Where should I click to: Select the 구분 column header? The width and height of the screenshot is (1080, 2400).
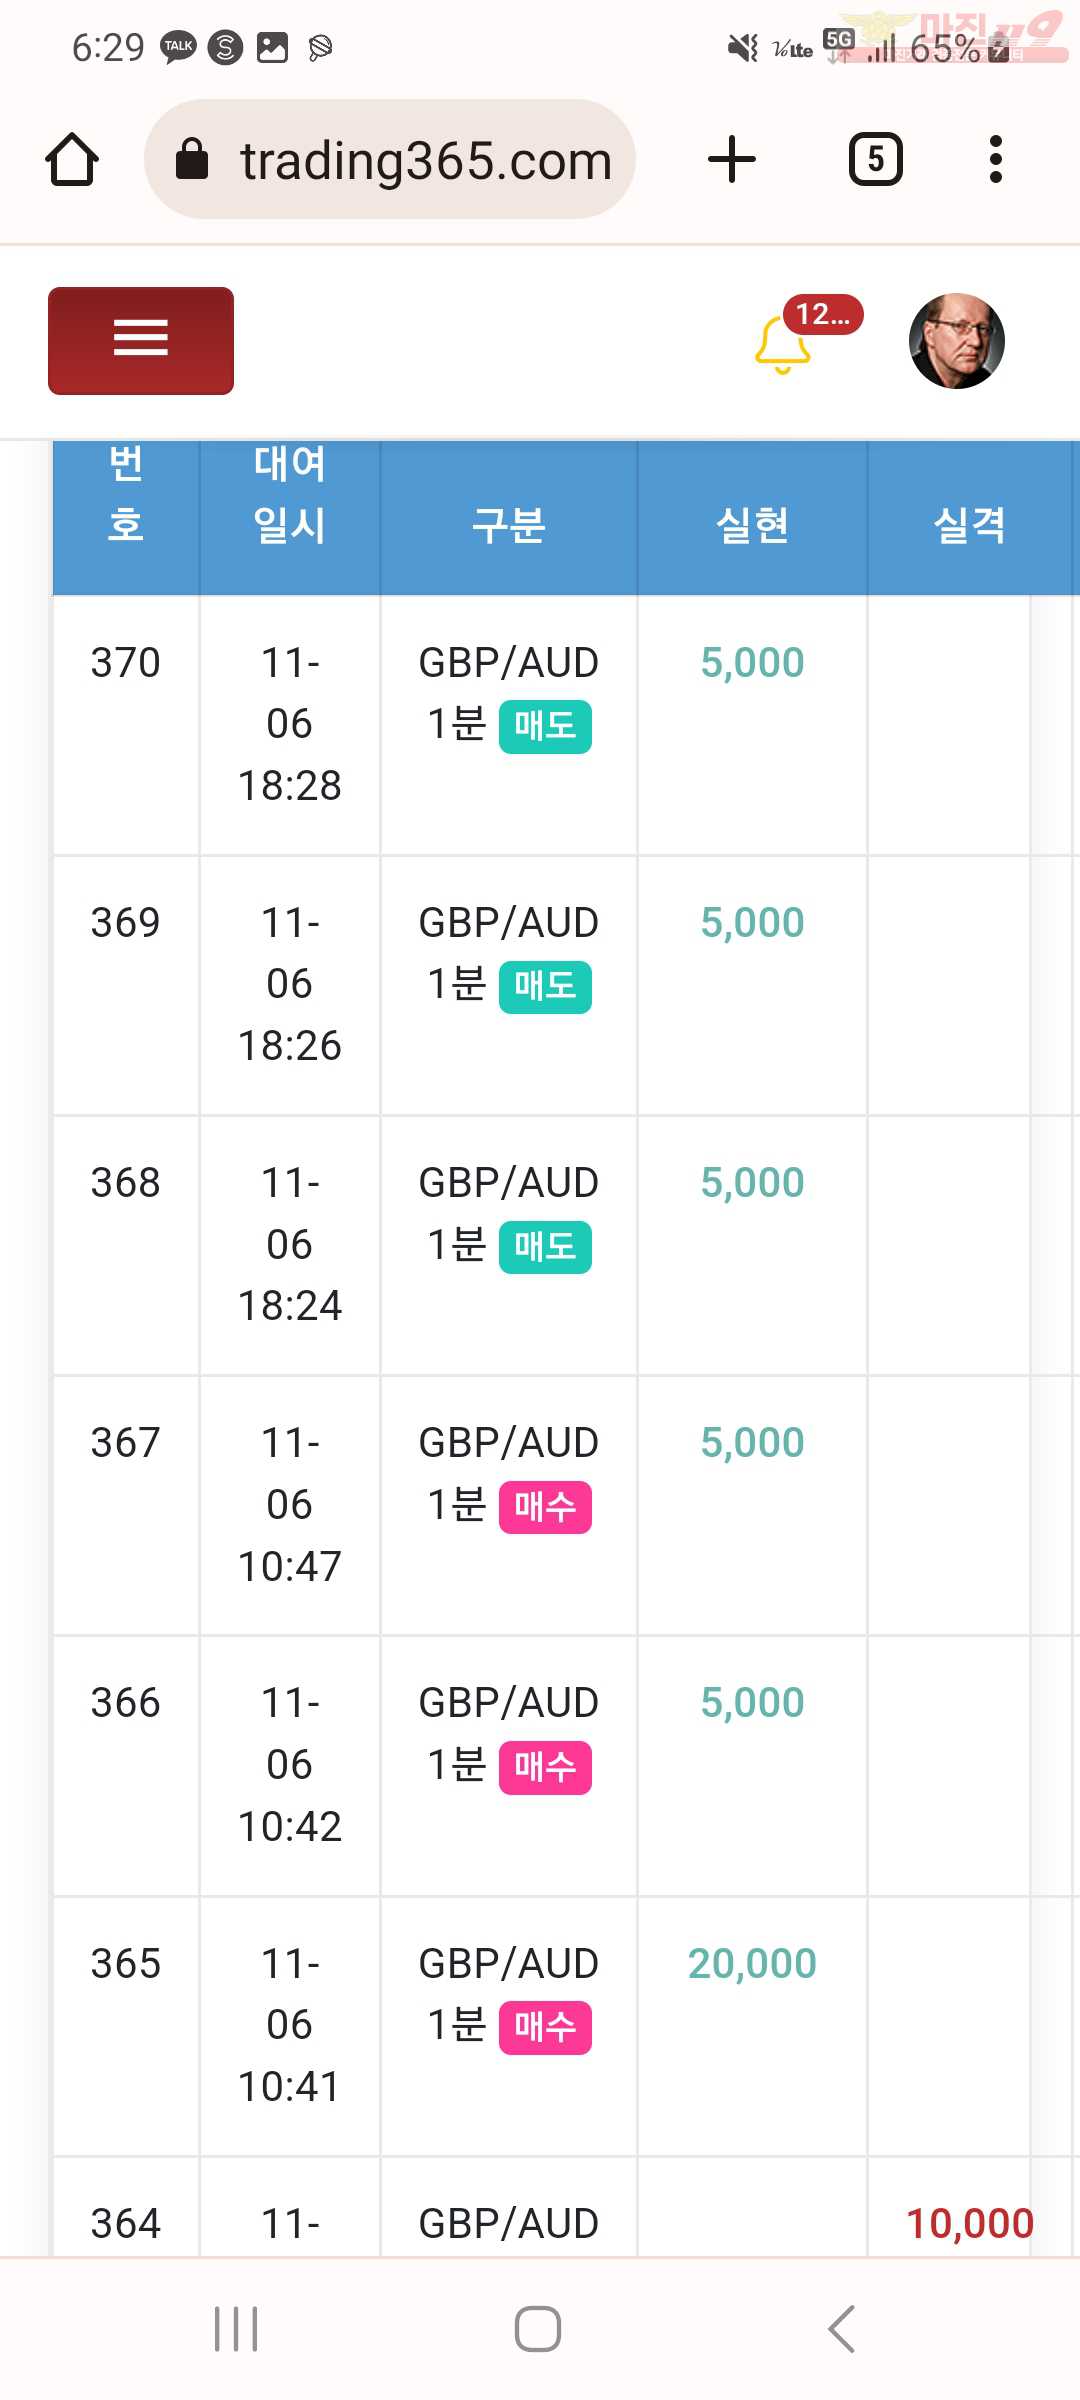509,525
